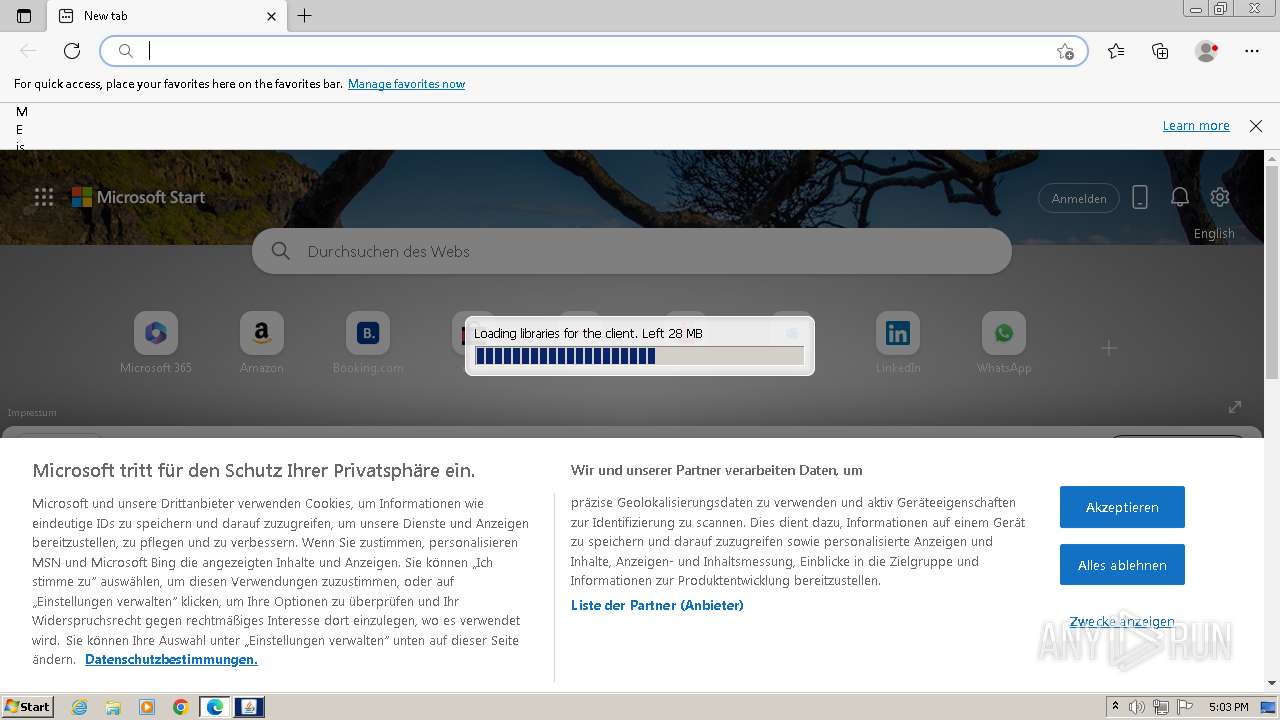The width and height of the screenshot is (1280, 720).
Task: Click the 5:03 PM clock
Action: click(1229, 707)
